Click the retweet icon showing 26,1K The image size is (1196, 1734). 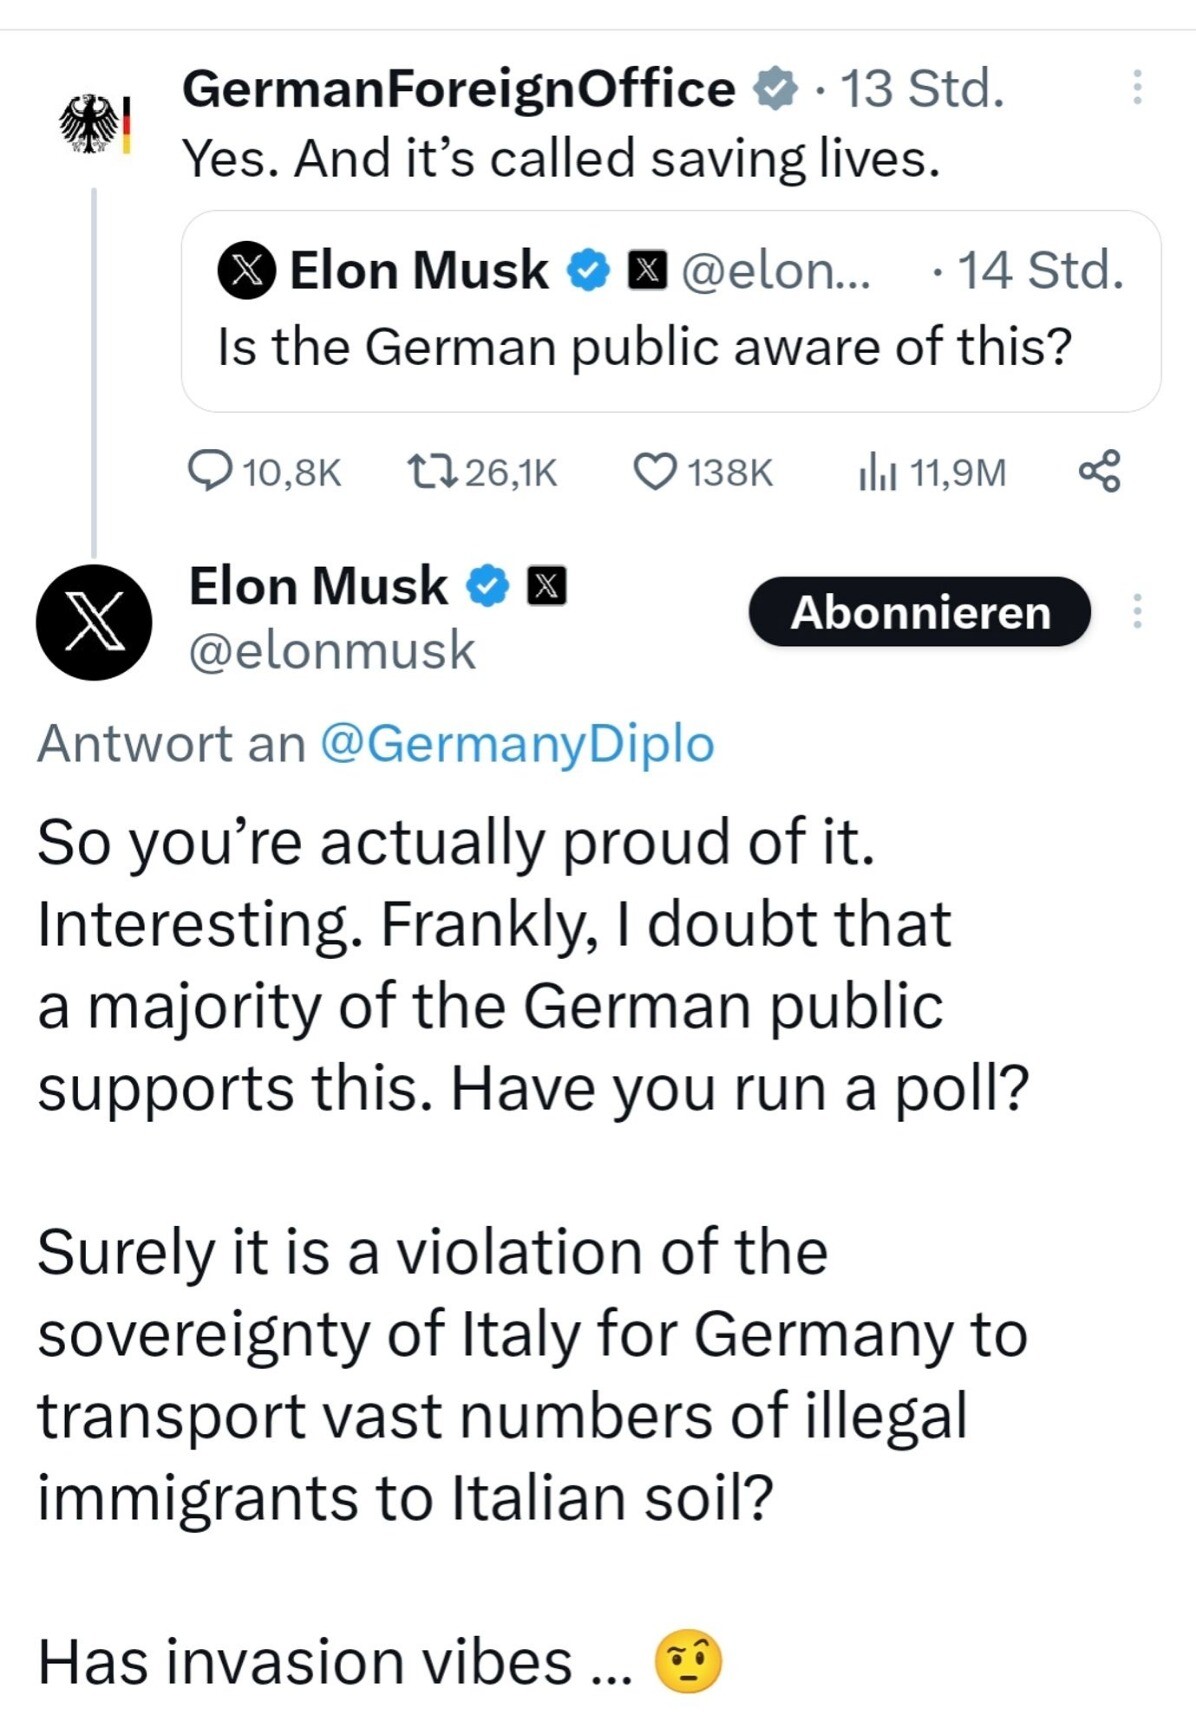pyautogui.click(x=432, y=471)
